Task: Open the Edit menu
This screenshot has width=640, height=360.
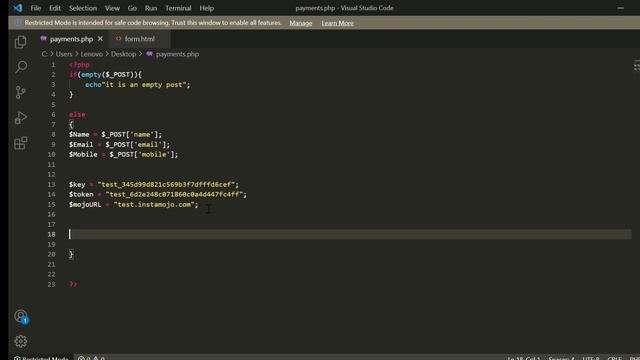Action: pyautogui.click(x=55, y=8)
